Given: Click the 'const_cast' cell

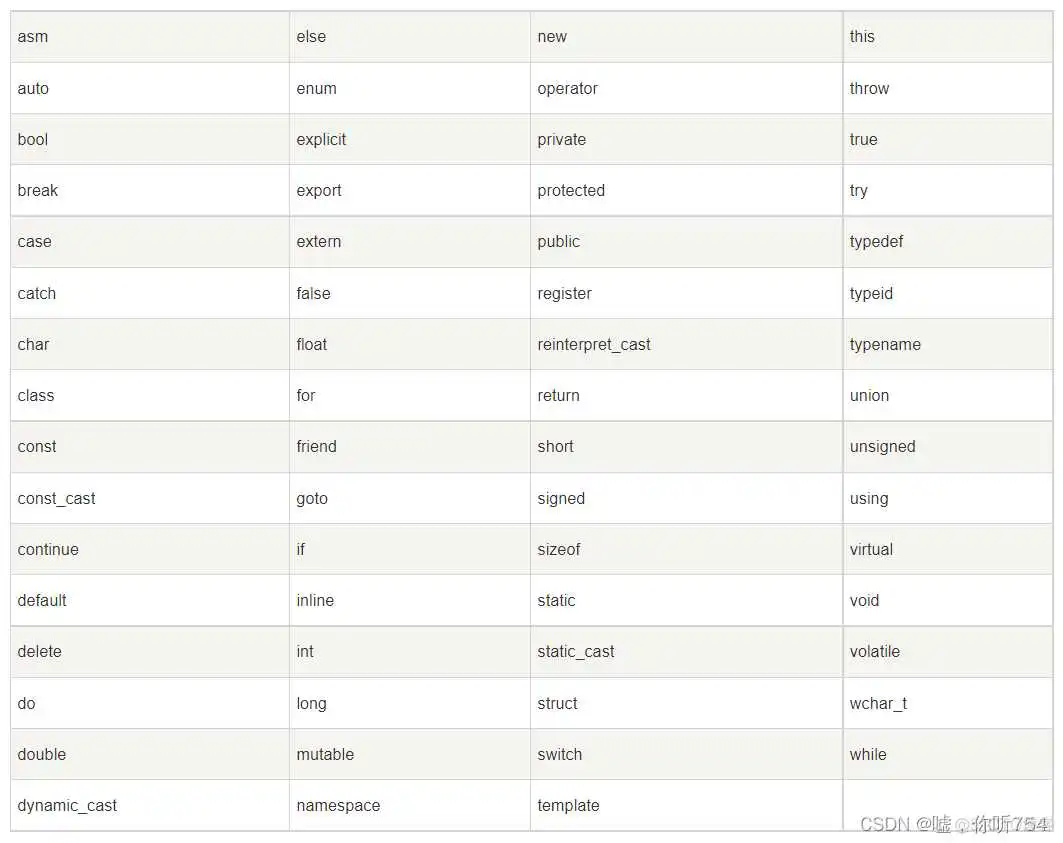Looking at the screenshot, I should click(150, 498).
